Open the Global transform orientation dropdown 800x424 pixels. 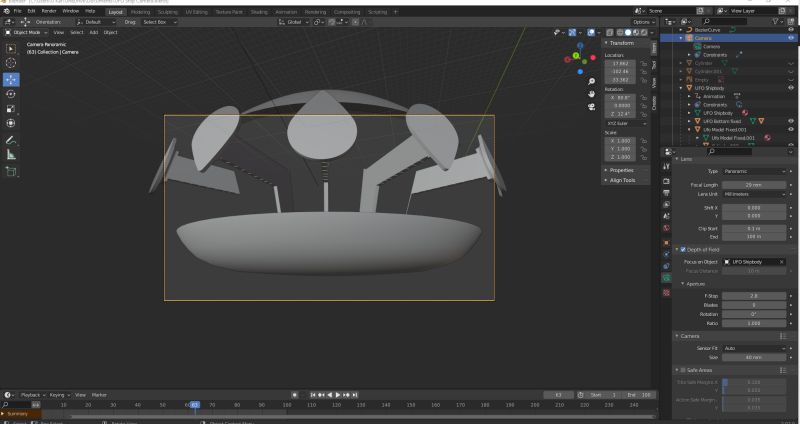(x=294, y=22)
